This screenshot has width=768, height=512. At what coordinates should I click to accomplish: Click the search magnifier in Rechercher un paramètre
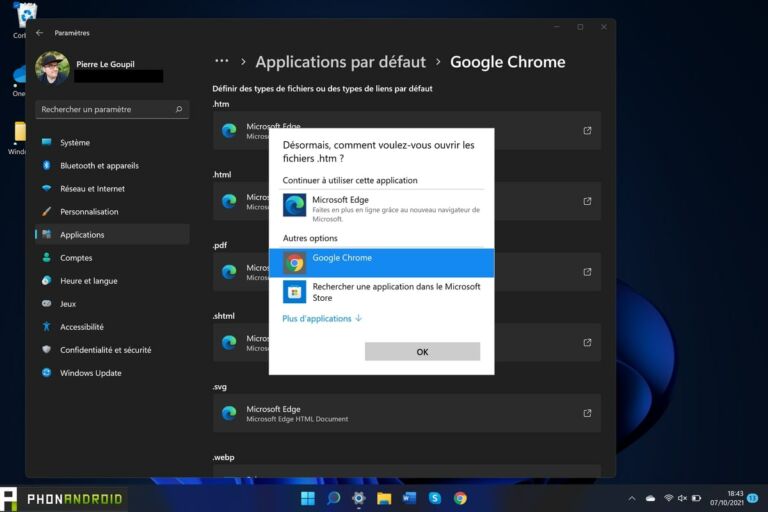179,109
